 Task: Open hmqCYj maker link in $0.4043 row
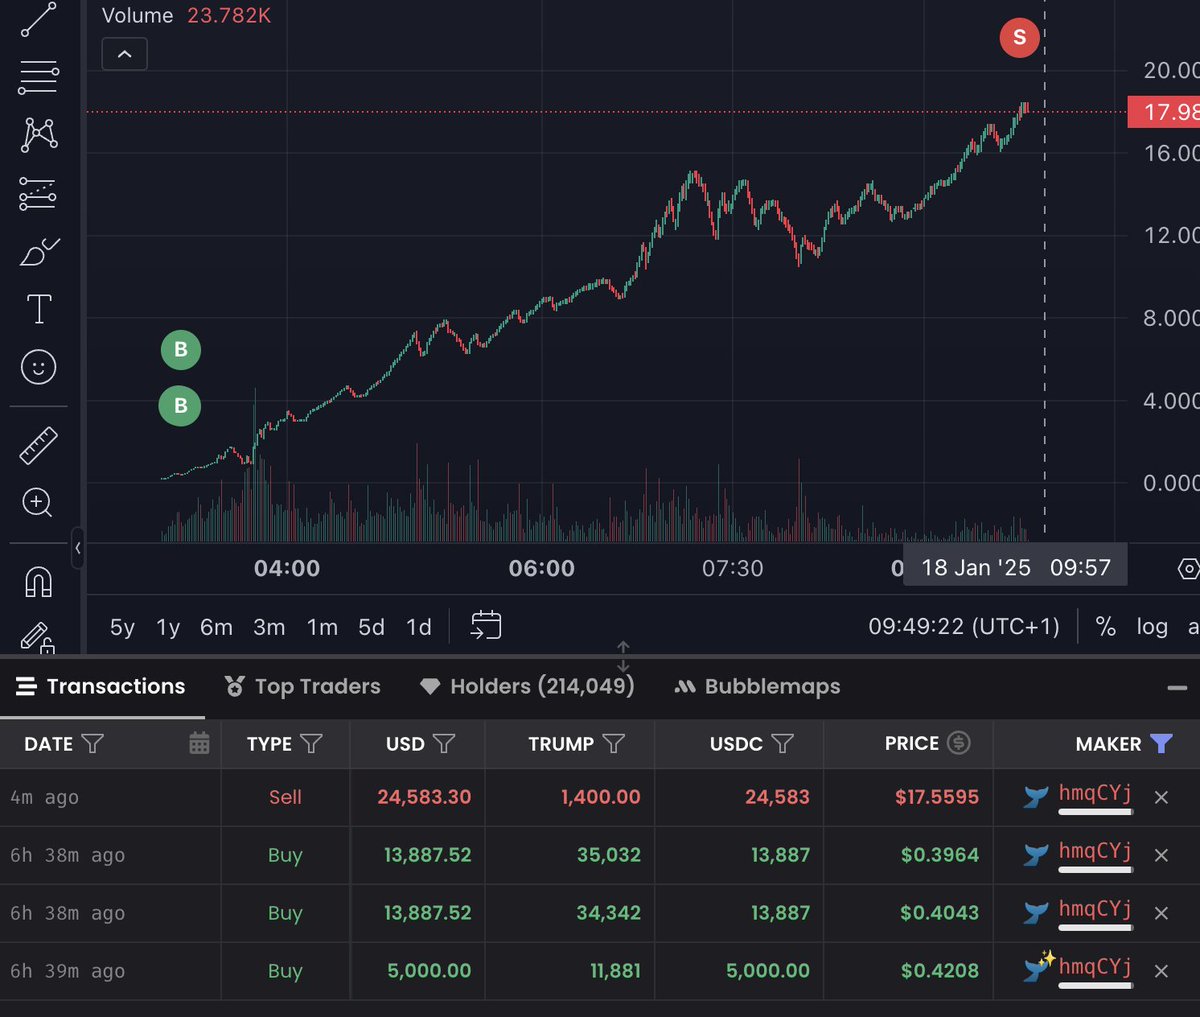click(x=1095, y=910)
